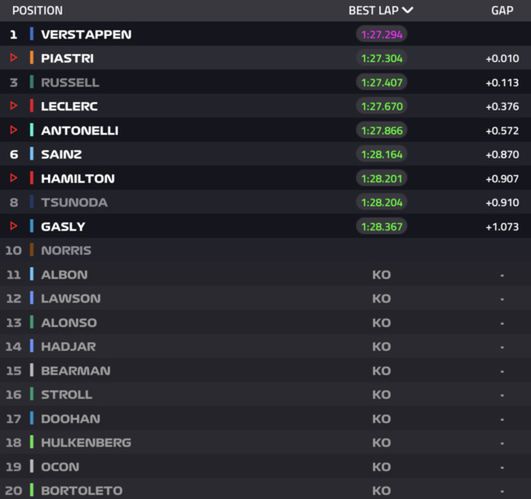The image size is (531, 499).
Task: Click the red arrow icon beside Gasly
Action: (14, 226)
